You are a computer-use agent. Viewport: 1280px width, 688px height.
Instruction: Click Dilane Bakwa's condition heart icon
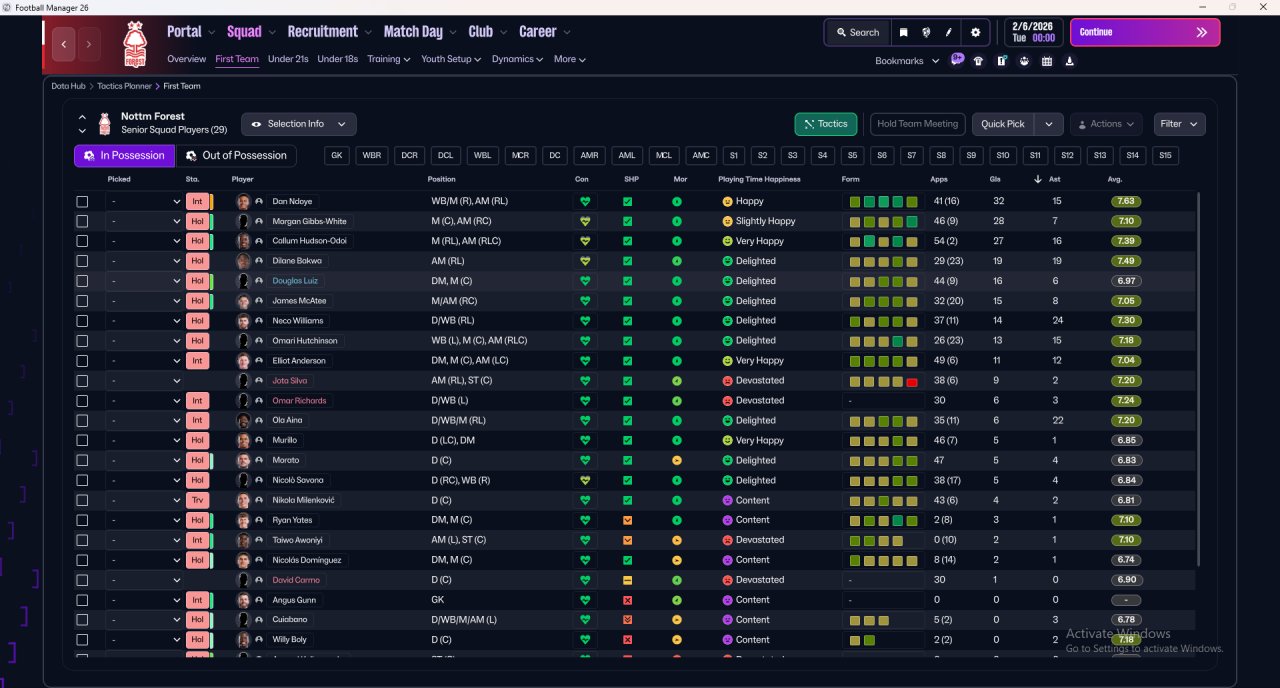click(585, 261)
